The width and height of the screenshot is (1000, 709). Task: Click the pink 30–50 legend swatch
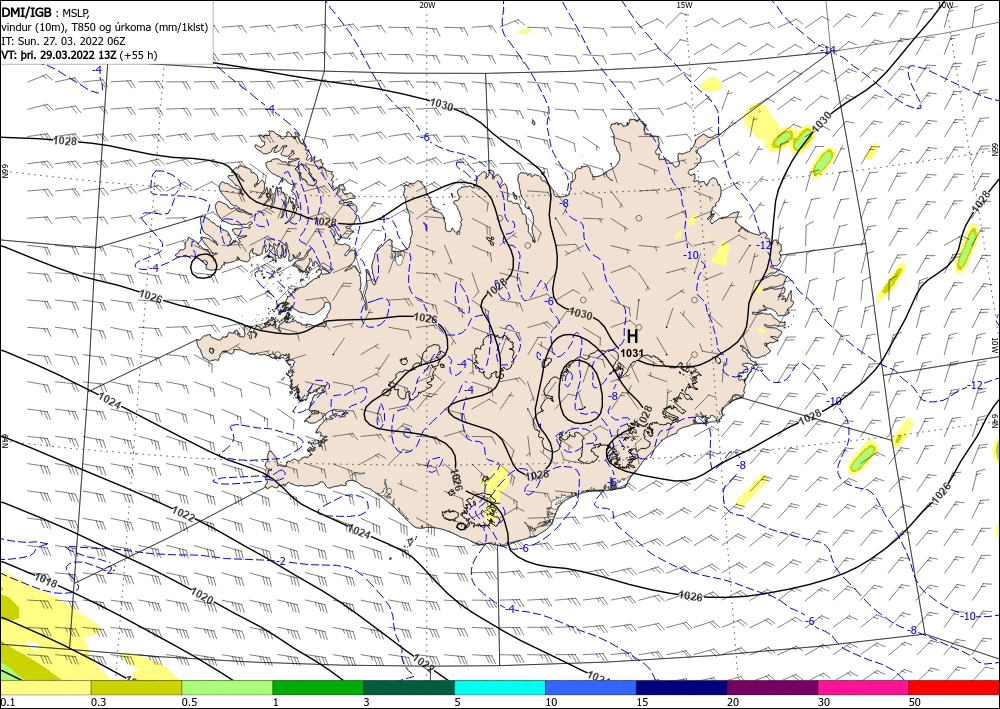pyautogui.click(x=864, y=687)
